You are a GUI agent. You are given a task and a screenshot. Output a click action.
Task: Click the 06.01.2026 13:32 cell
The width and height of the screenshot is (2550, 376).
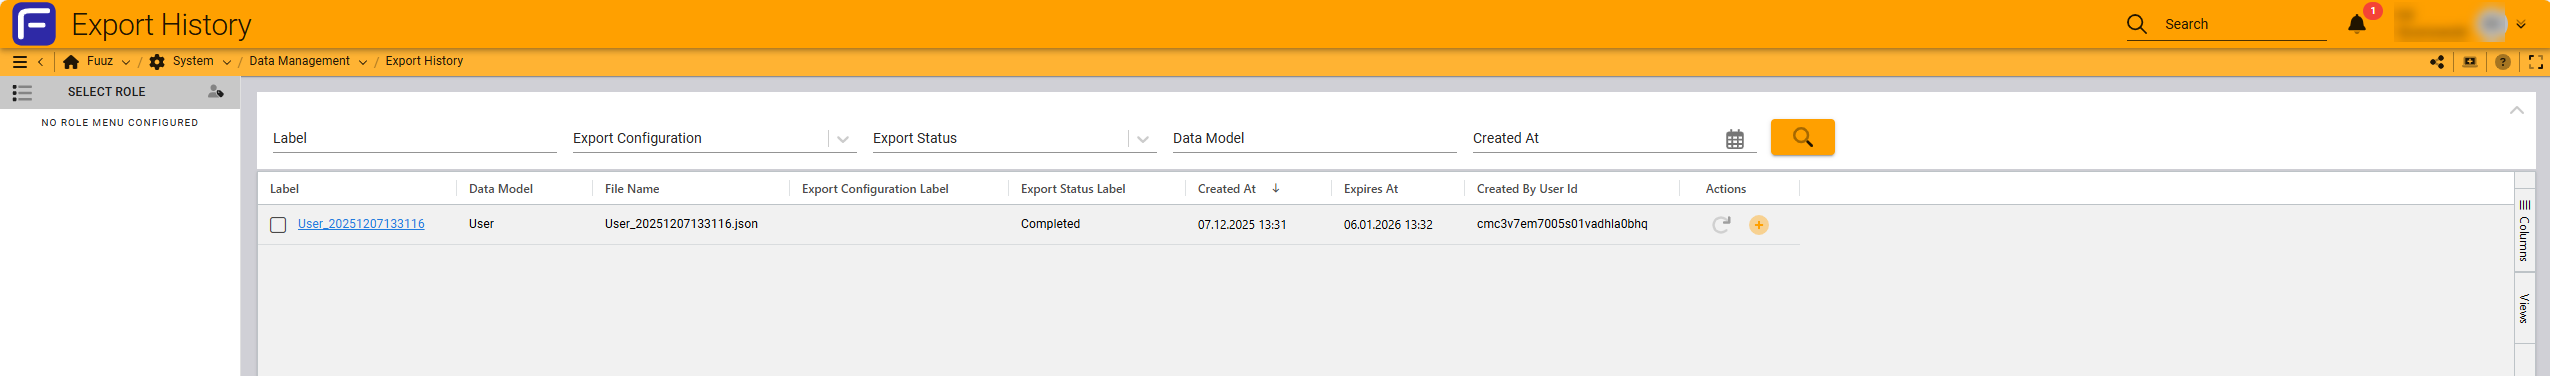coord(1388,225)
